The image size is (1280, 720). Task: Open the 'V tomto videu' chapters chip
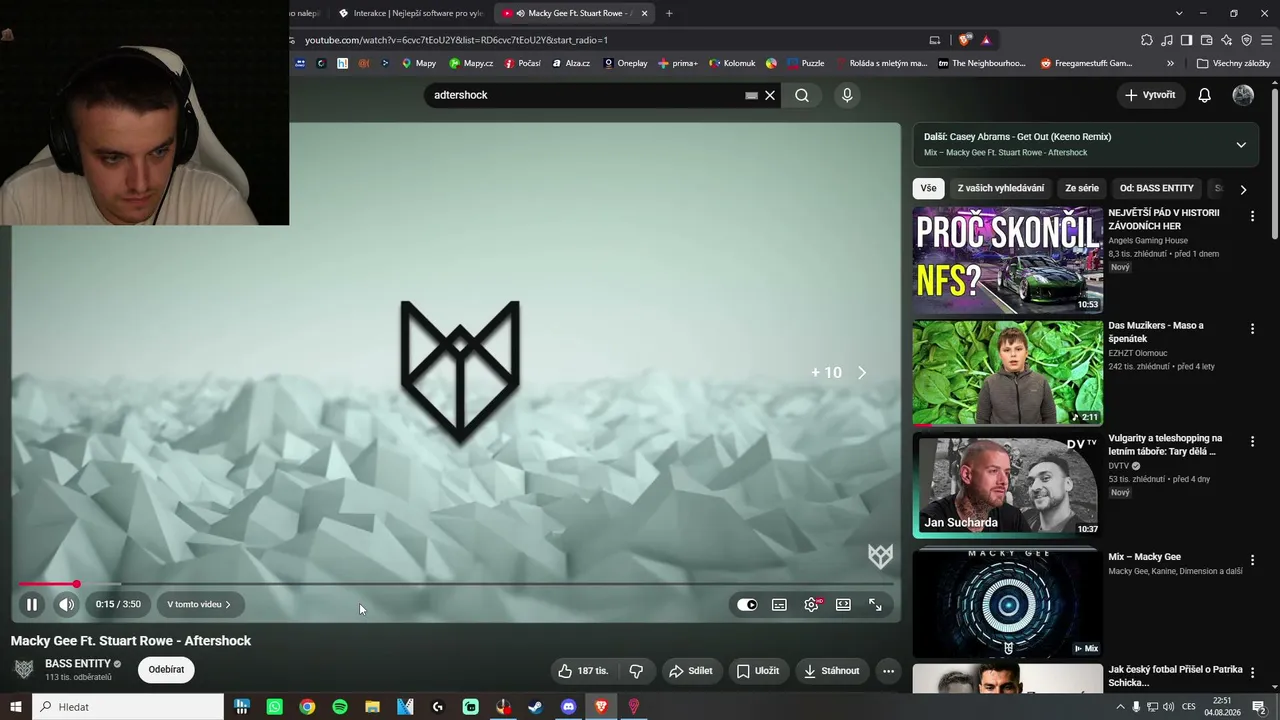(199, 604)
